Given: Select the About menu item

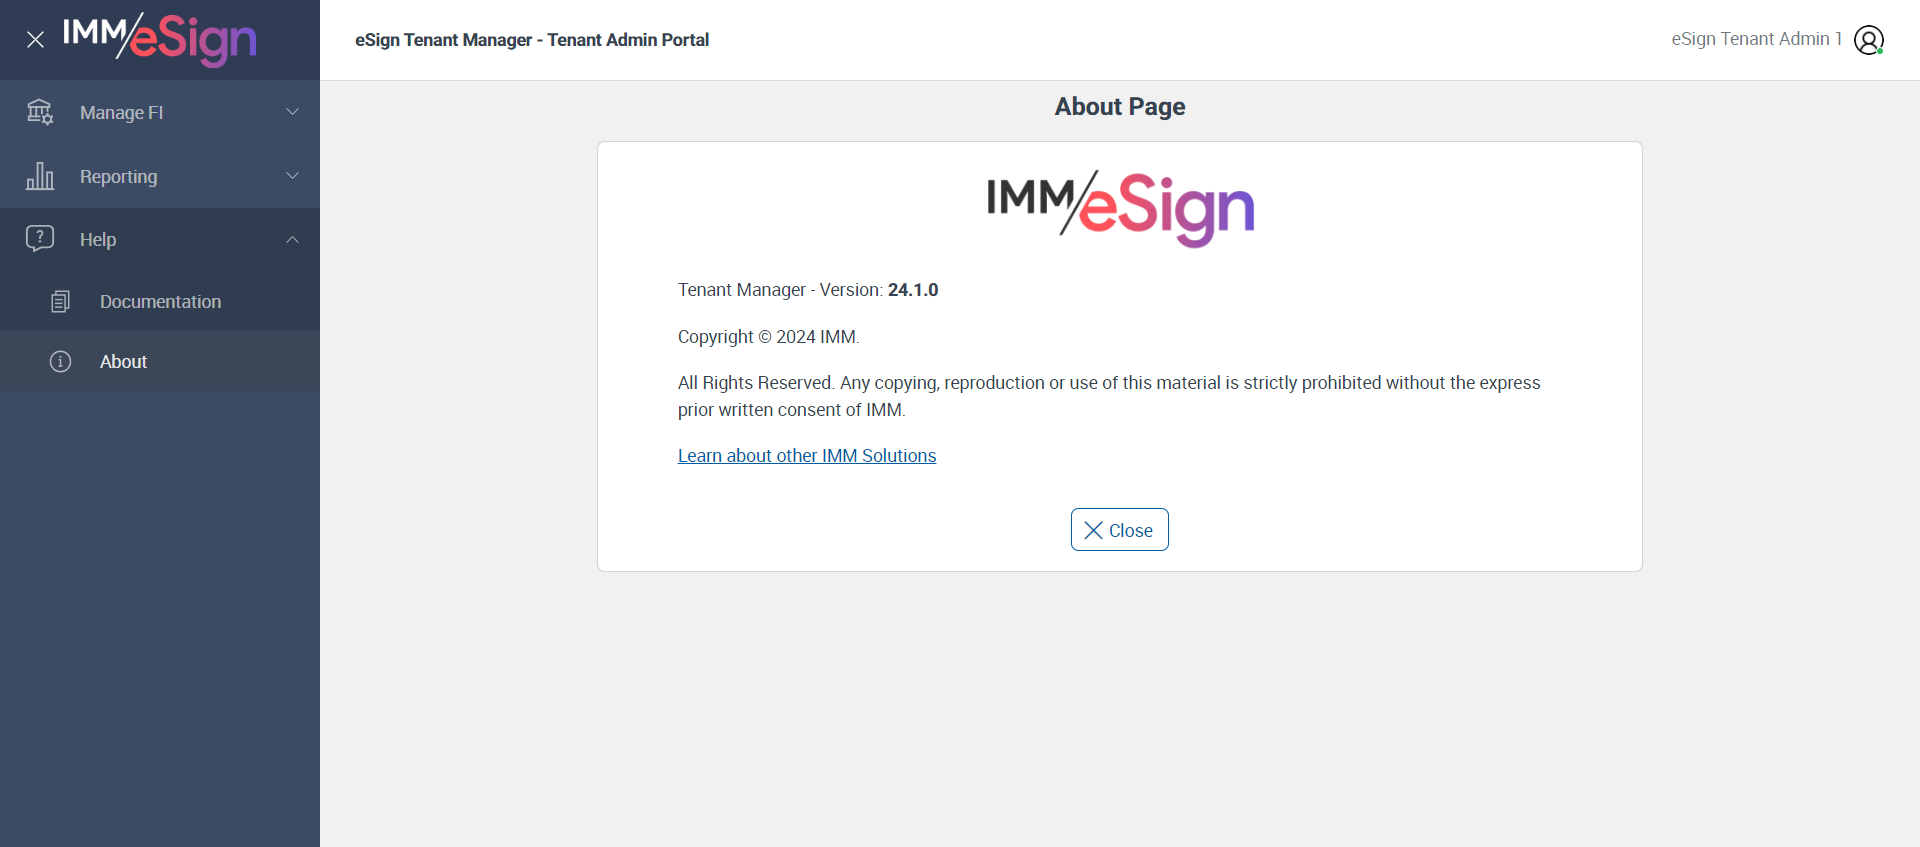Looking at the screenshot, I should (x=160, y=362).
